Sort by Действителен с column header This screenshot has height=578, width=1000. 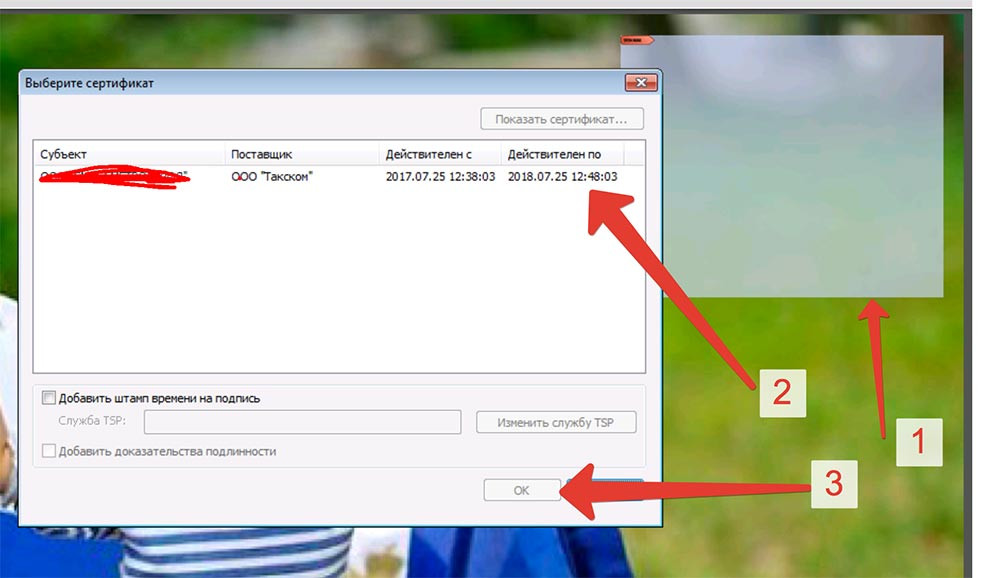(439, 154)
